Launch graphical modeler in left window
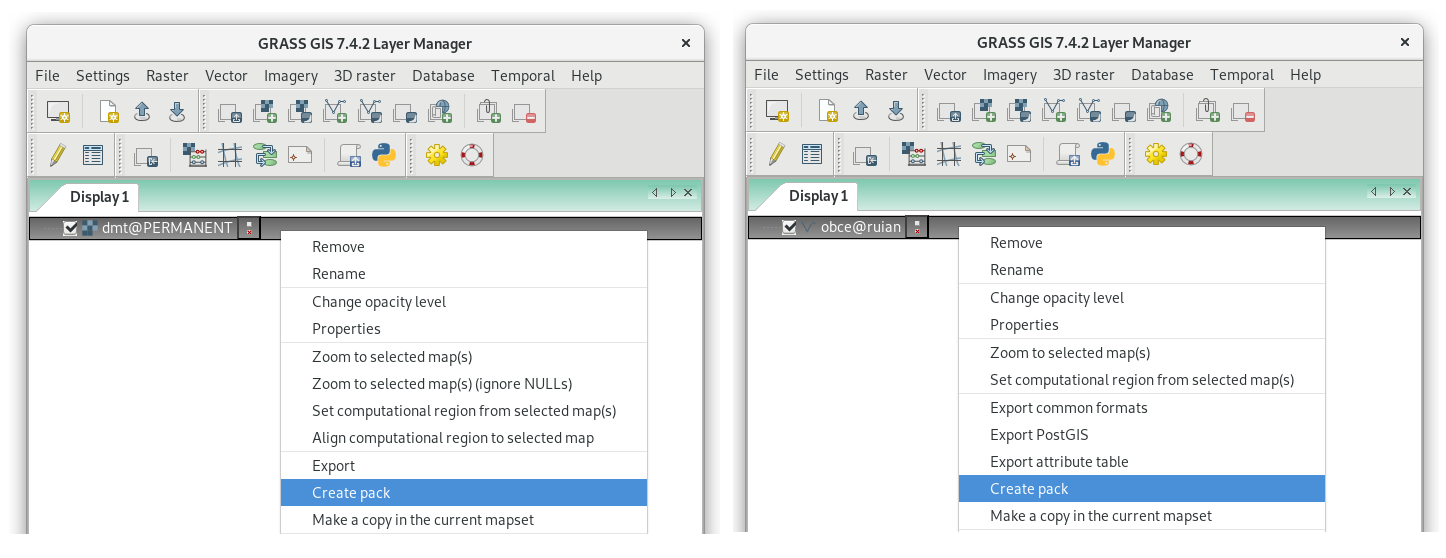Image resolution: width=1446 pixels, height=558 pixels. 265,155
